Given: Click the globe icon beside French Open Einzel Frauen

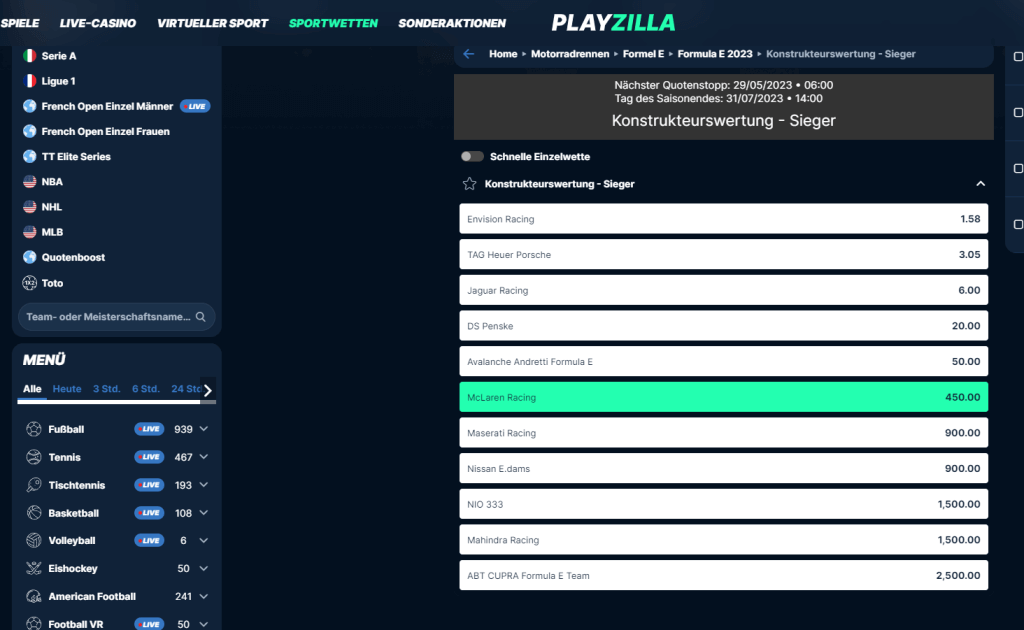Looking at the screenshot, I should coord(29,131).
